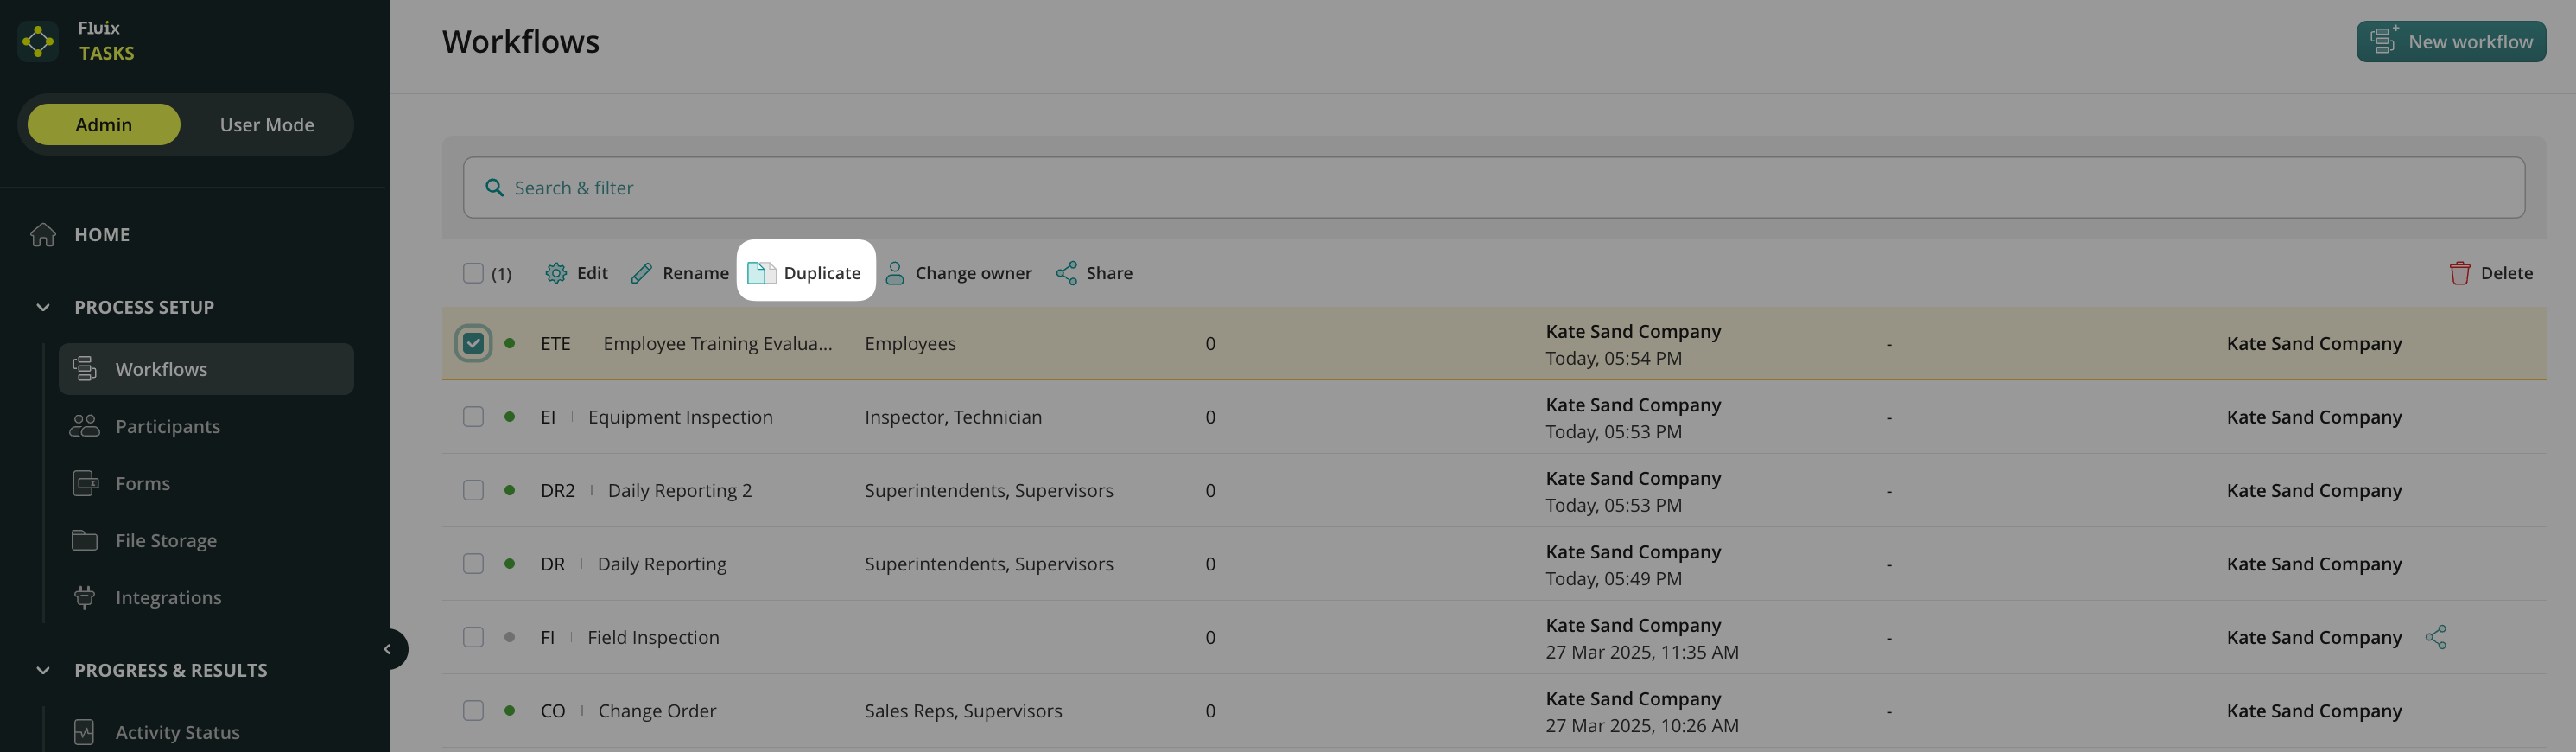The width and height of the screenshot is (2576, 752).
Task: Click the Duplicate workflow icon
Action: coord(761,273)
